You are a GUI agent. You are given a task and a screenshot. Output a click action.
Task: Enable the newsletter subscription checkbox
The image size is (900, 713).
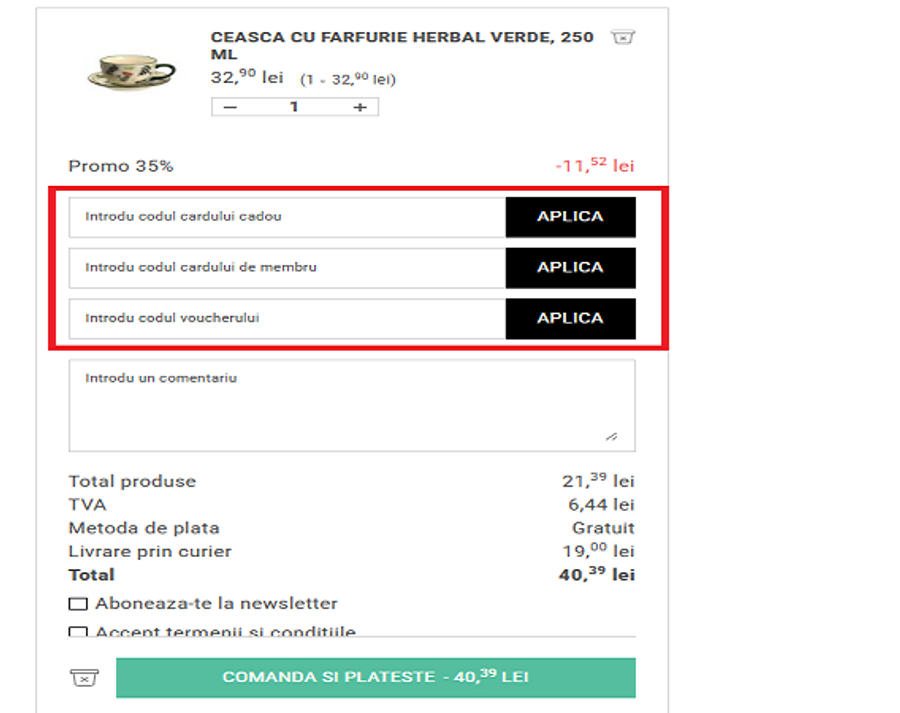click(x=78, y=604)
